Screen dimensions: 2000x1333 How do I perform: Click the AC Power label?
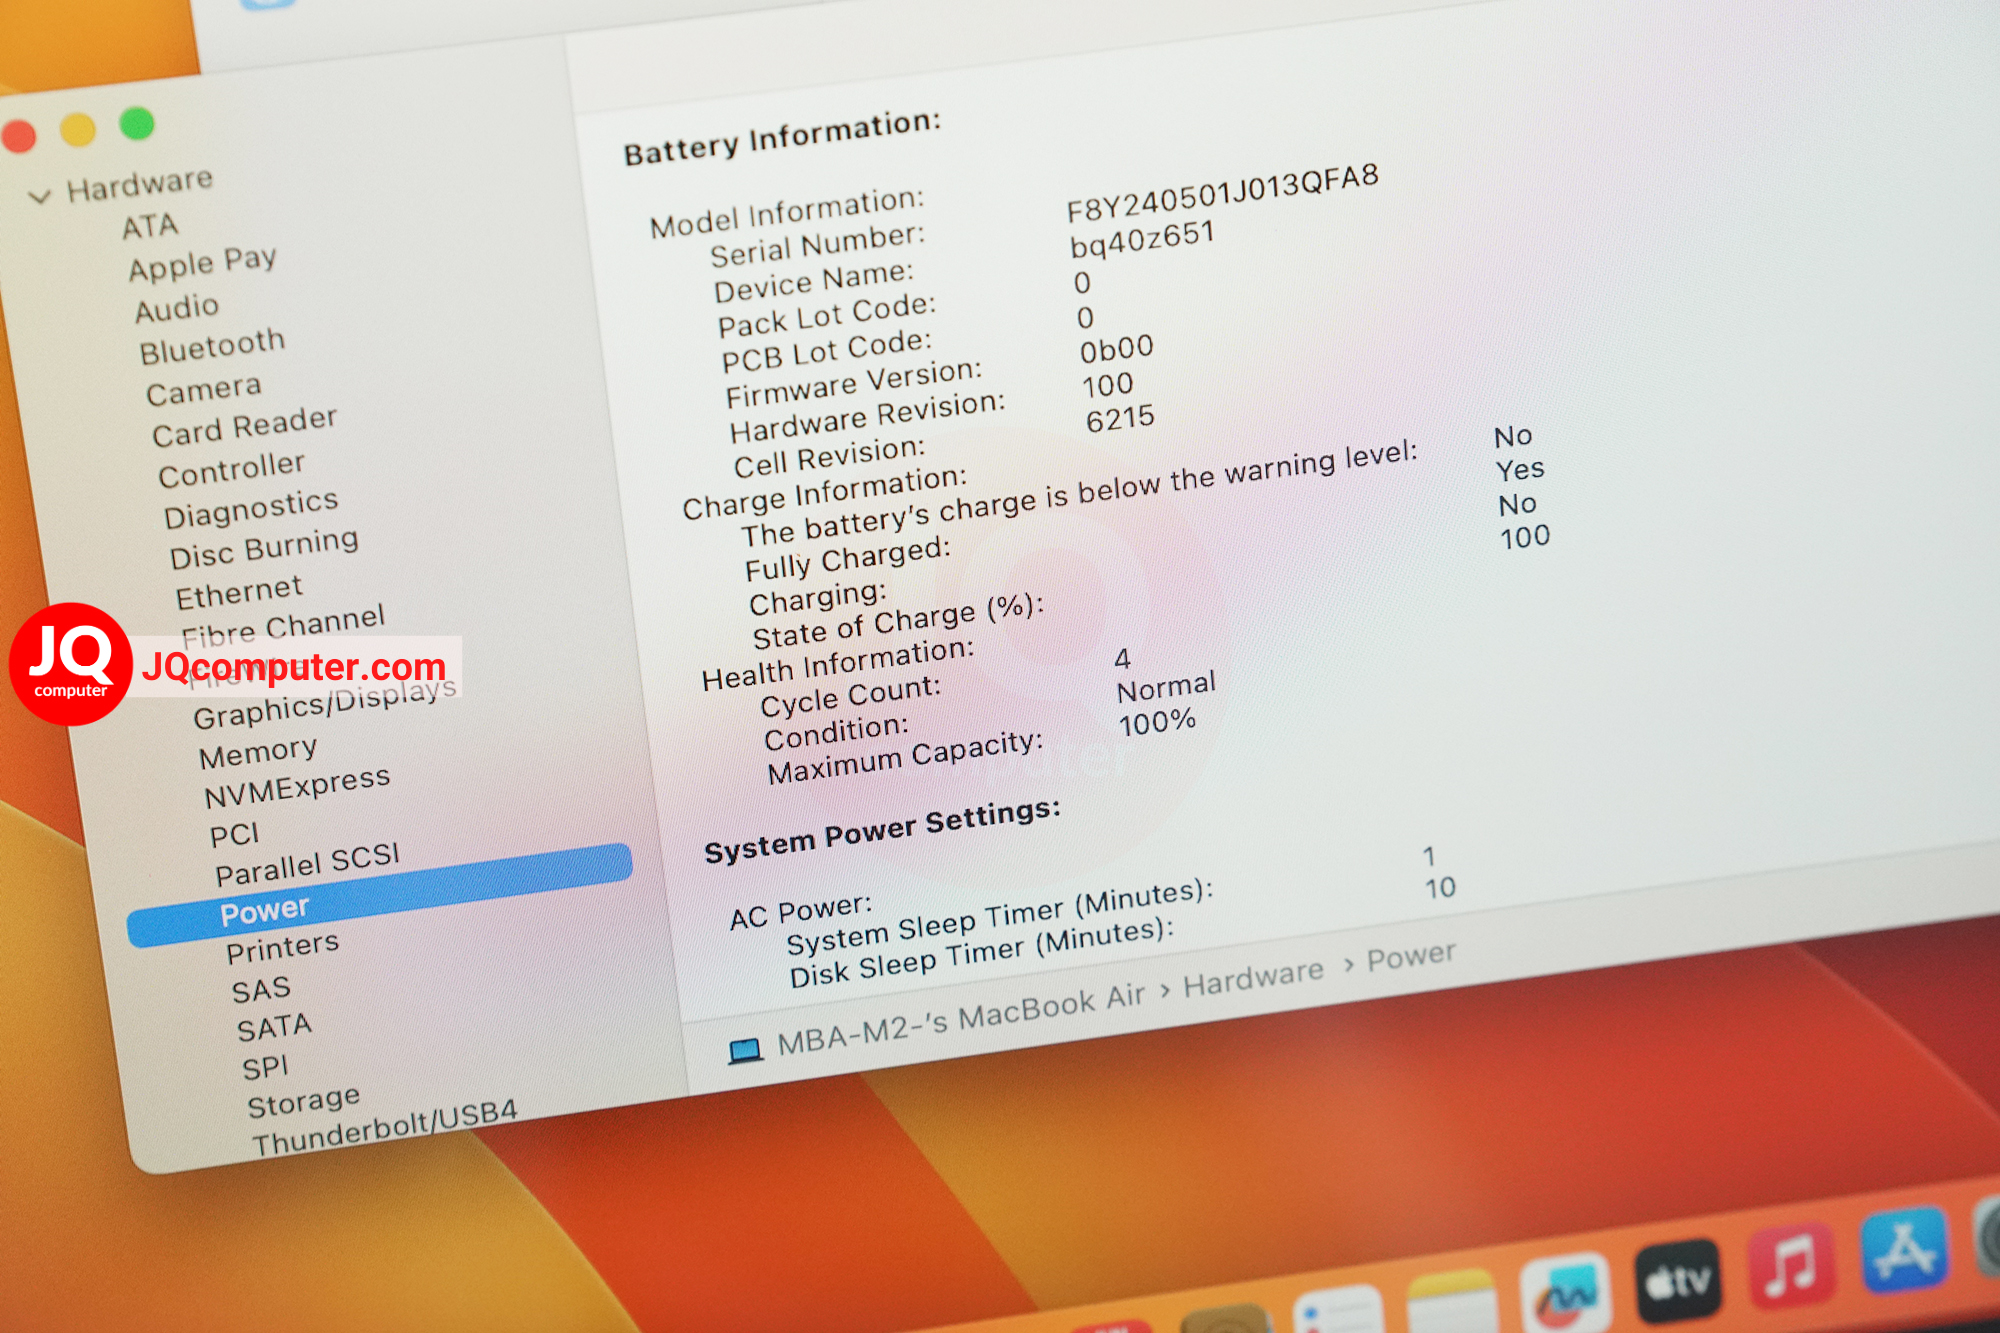click(801, 911)
